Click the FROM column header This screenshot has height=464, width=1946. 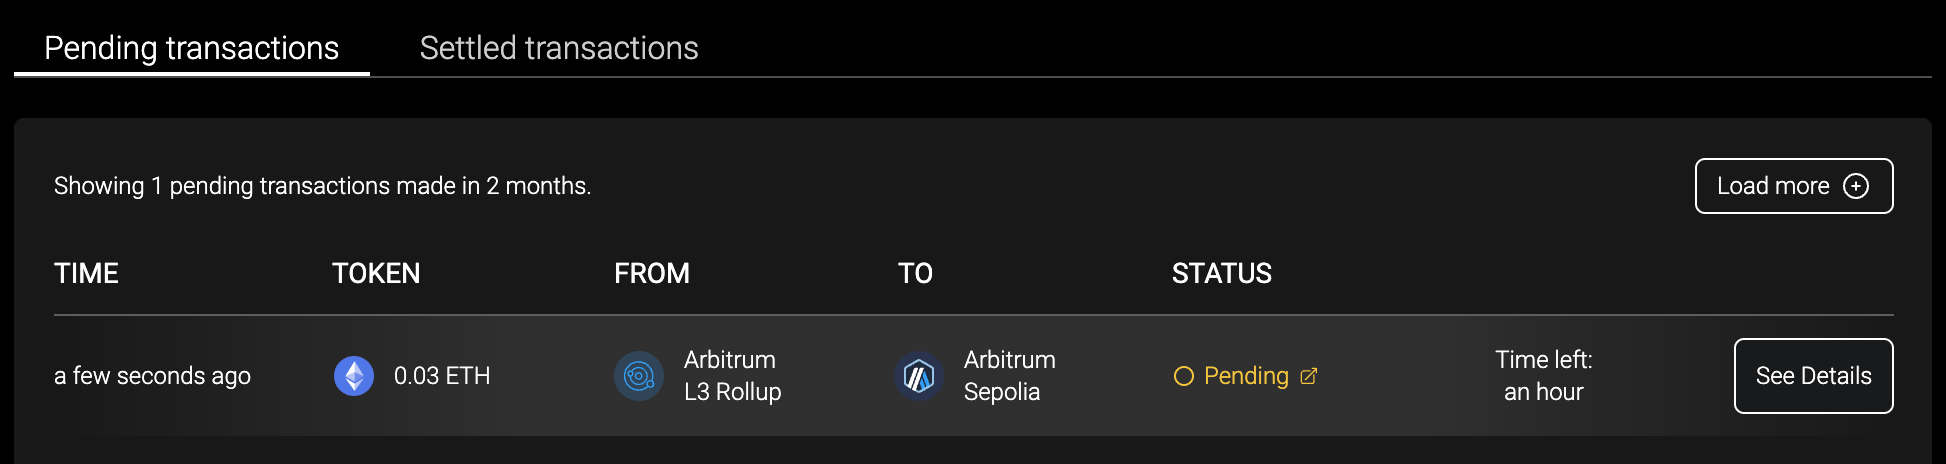652,273
